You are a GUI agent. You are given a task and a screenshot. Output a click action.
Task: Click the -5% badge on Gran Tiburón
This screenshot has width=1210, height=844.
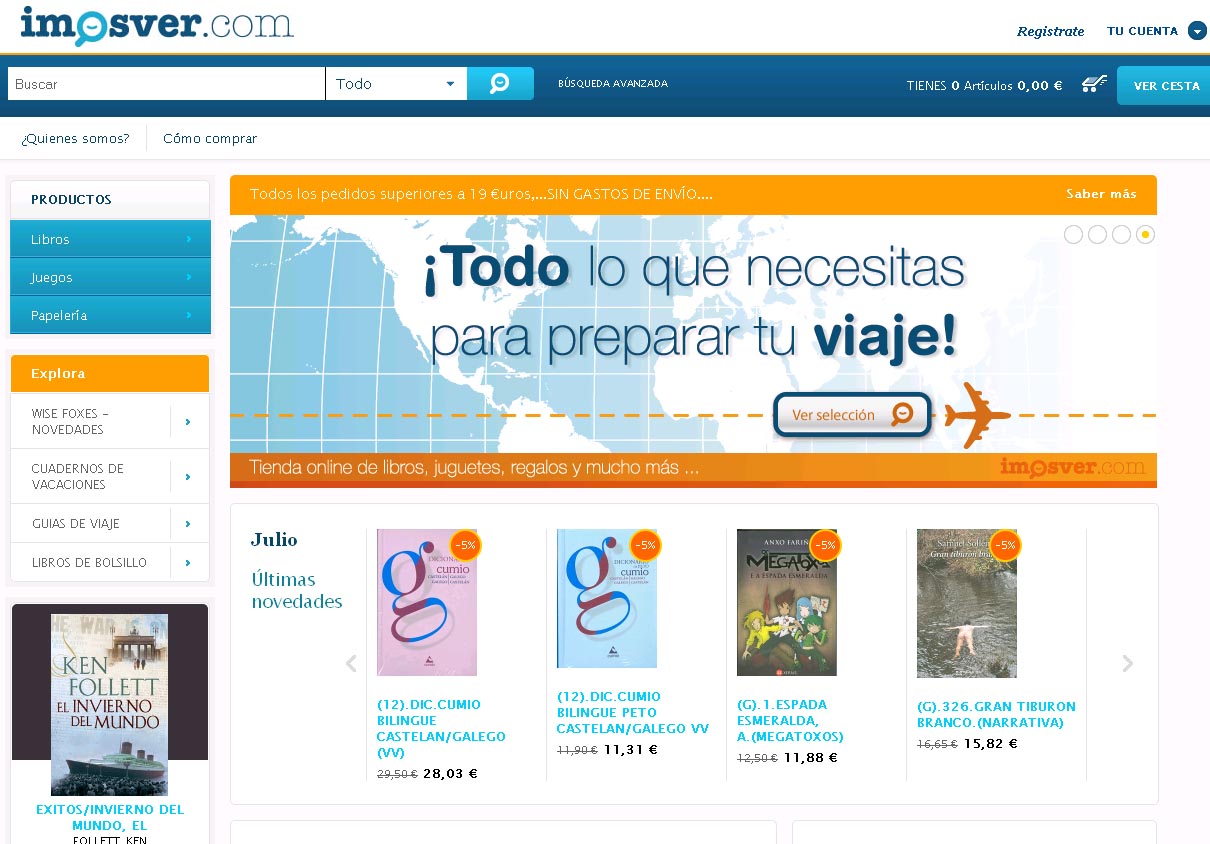(1005, 545)
